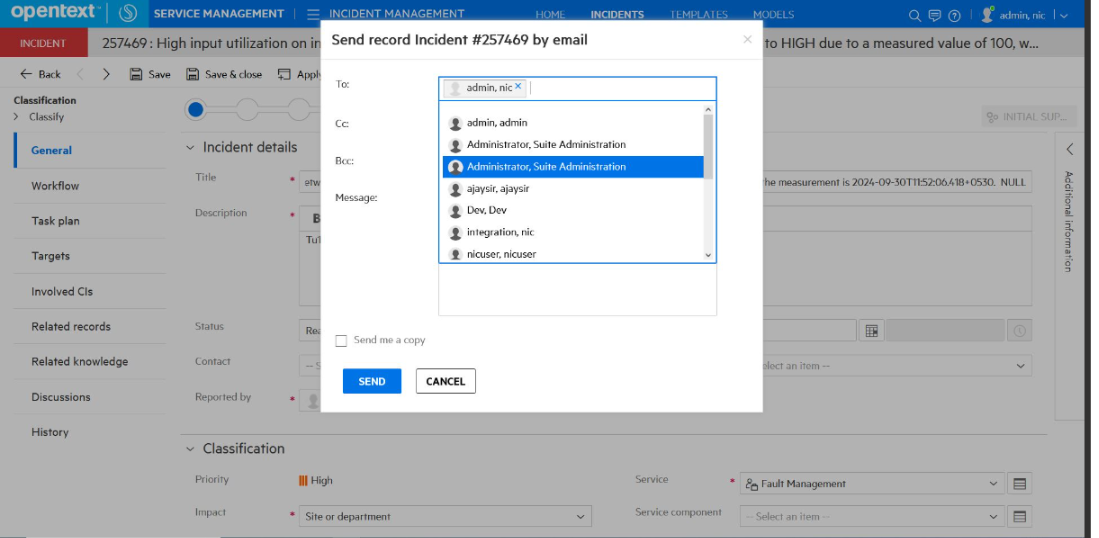Click the table icon beside the Status field
The width and height of the screenshot is (1099, 538).
click(x=871, y=331)
